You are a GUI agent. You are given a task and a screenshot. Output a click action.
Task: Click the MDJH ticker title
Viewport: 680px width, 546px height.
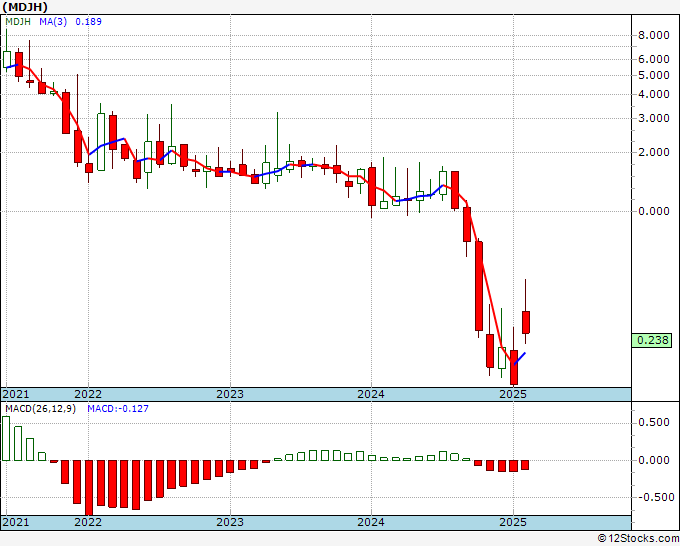tap(25, 7)
